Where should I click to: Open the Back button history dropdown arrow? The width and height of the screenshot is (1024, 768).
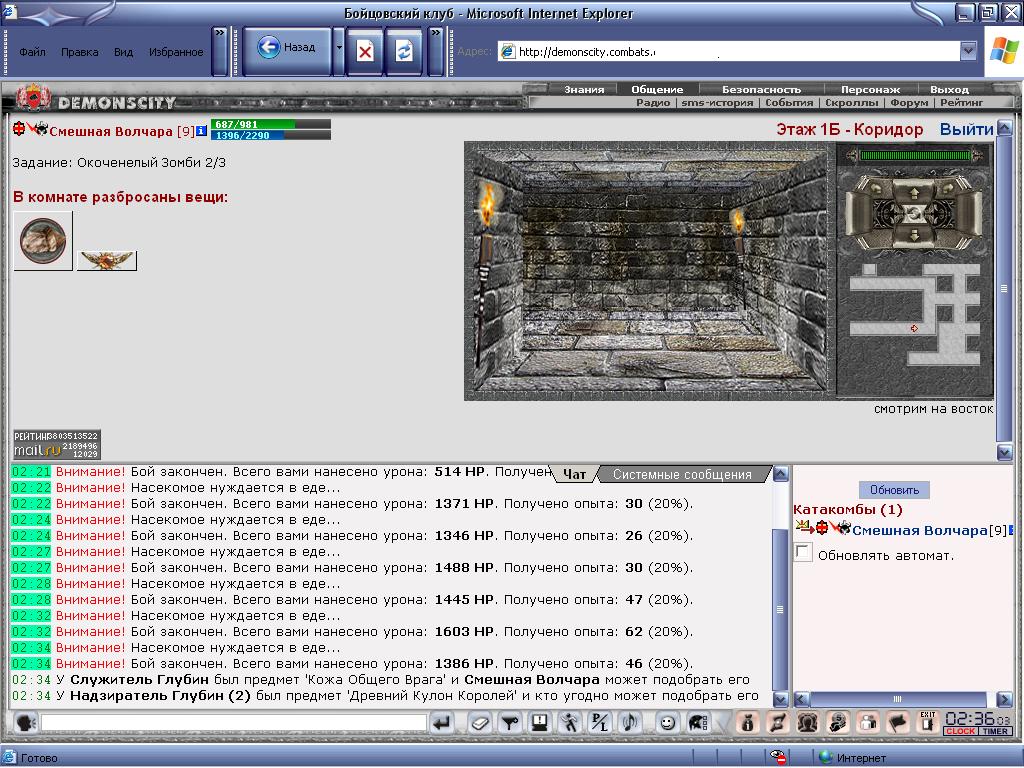[339, 48]
